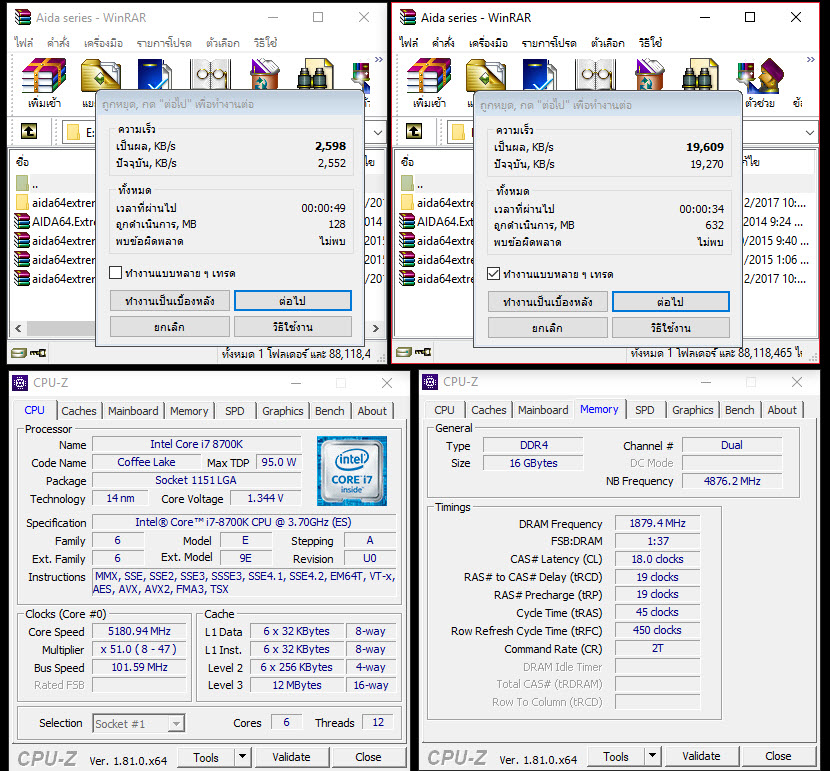Image resolution: width=830 pixels, height=771 pixels.
Task: Click the up-one-level arrow in left WinRAR window
Action: [x=29, y=131]
